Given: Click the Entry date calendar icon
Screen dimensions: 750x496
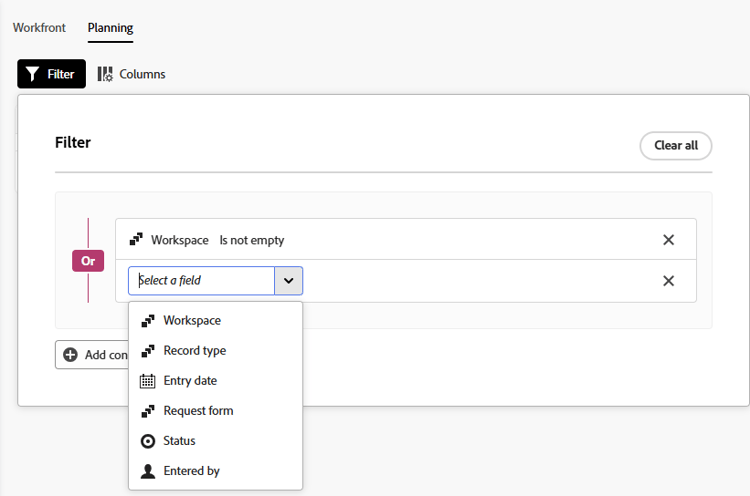Looking at the screenshot, I should coord(148,381).
